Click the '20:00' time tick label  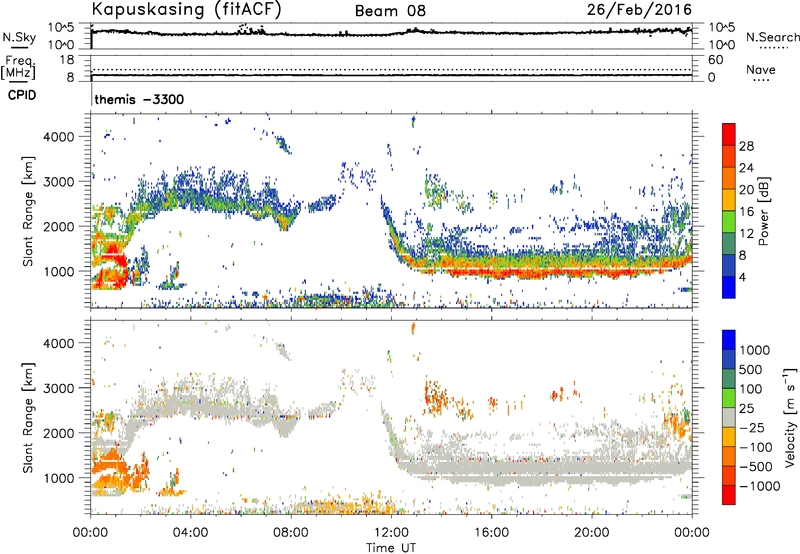tap(591, 533)
